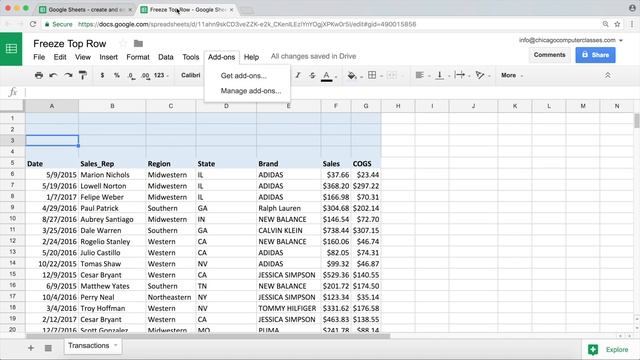The width and height of the screenshot is (640, 360).
Task: Select the TOMMY HILFIGER cell
Action: pyautogui.click(x=289, y=308)
